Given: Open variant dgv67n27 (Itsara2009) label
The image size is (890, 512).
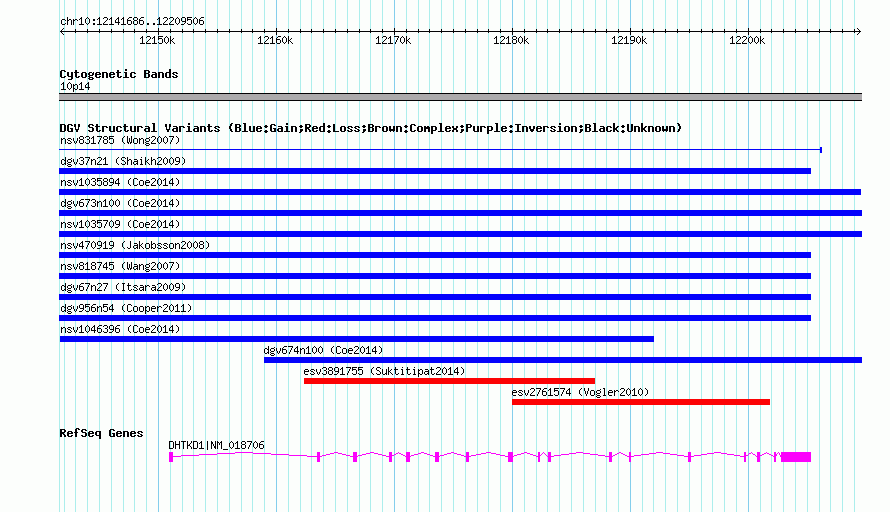Looking at the screenshot, I should 123,287.
